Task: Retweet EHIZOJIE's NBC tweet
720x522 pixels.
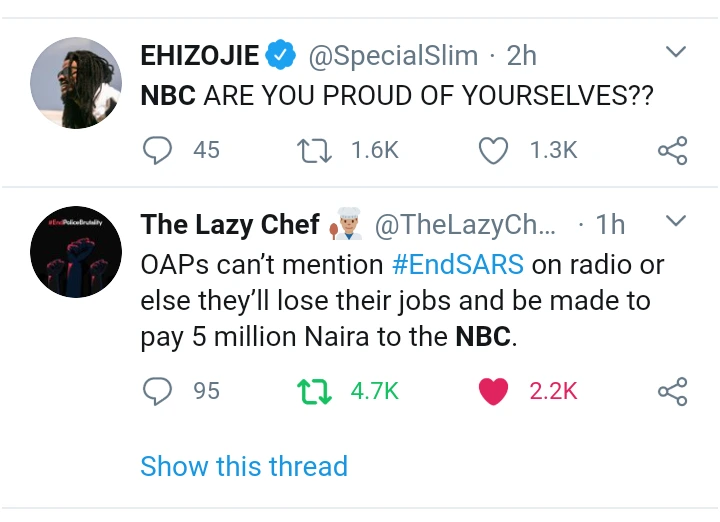Action: tap(316, 150)
